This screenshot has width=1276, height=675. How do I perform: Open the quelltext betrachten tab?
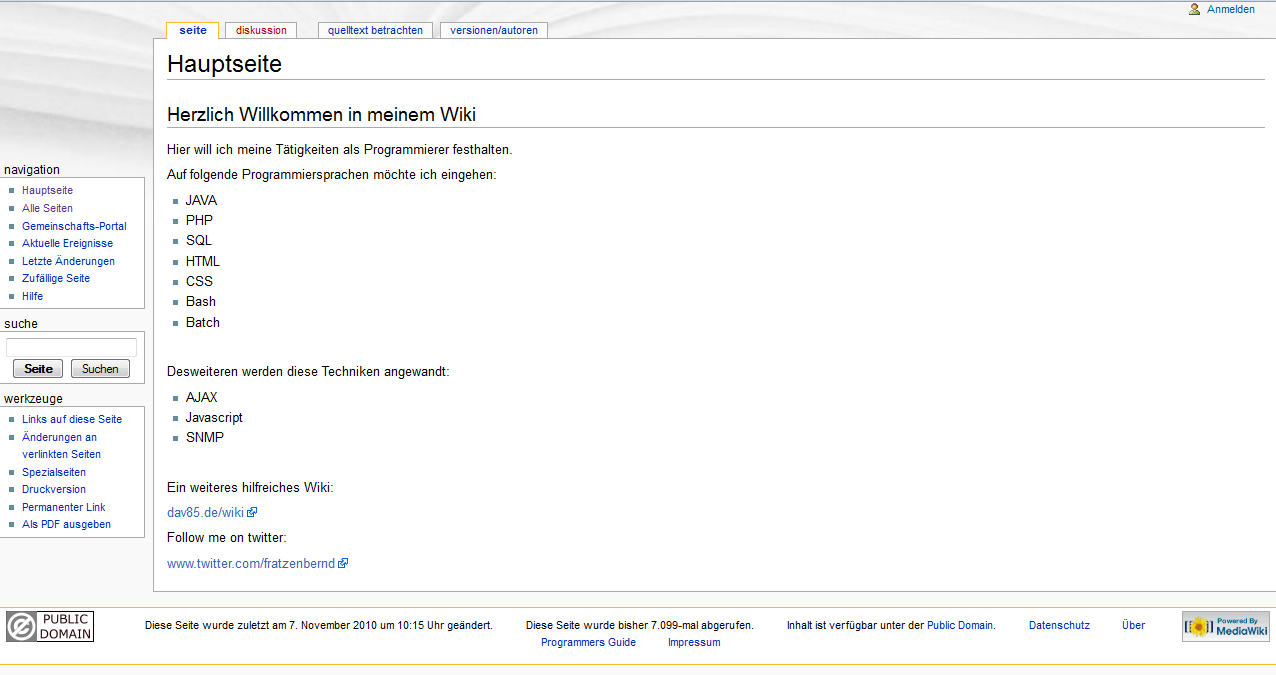click(375, 30)
